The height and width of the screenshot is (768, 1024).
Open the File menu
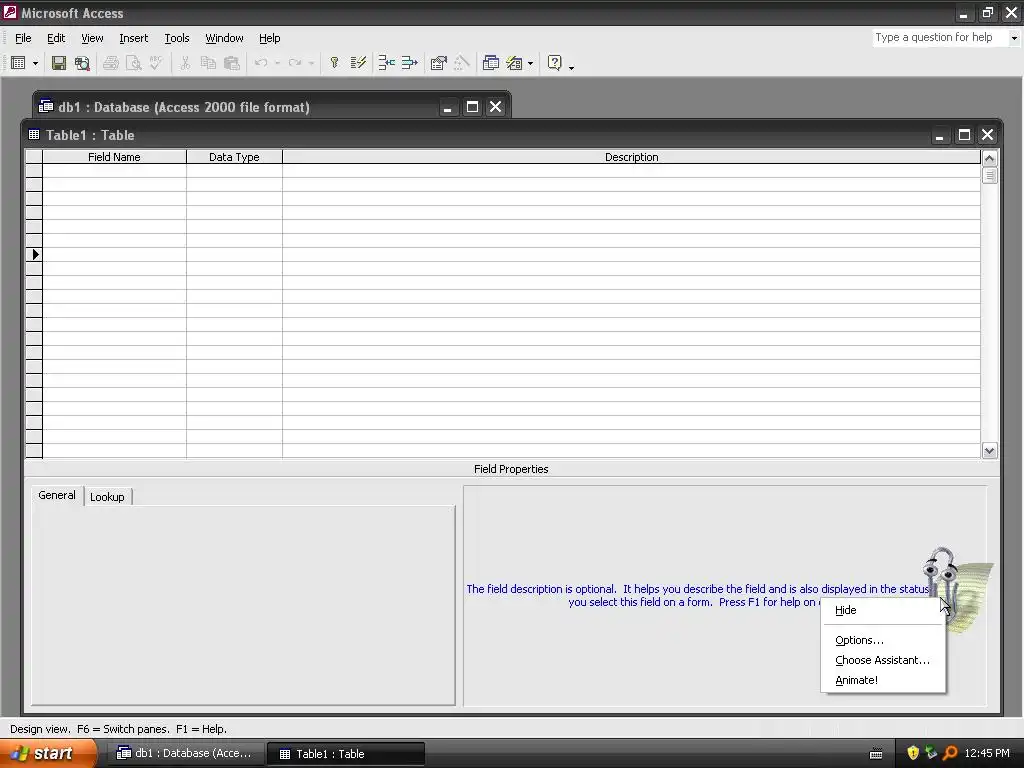[23, 38]
